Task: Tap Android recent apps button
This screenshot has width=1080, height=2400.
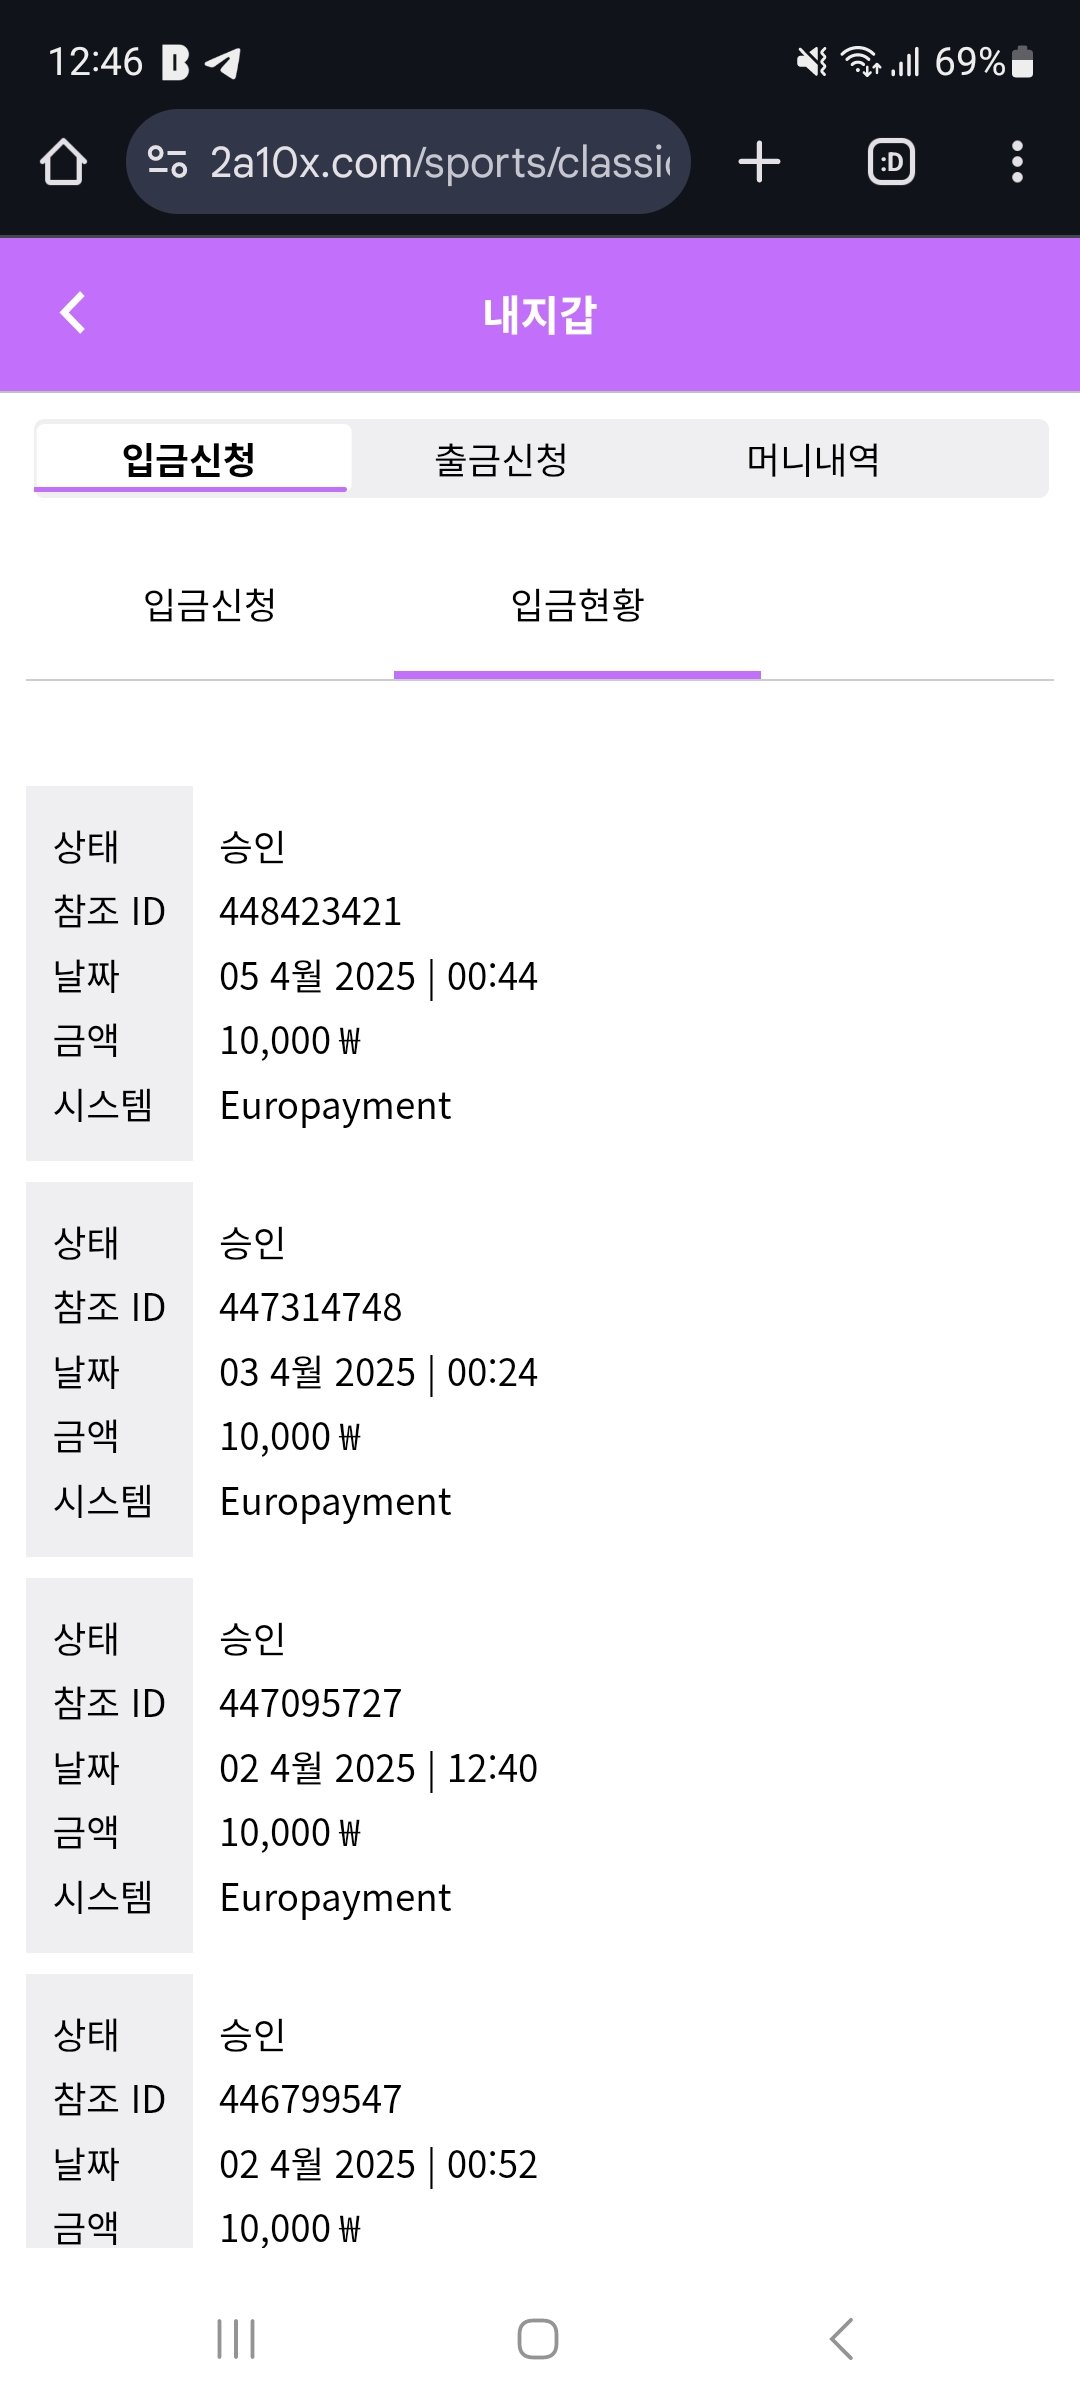Action: click(x=236, y=2339)
